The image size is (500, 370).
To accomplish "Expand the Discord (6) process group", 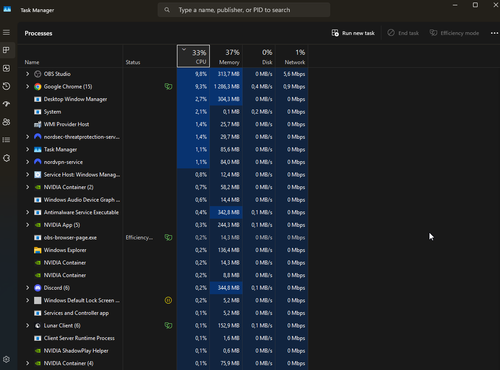I will 28,288.
